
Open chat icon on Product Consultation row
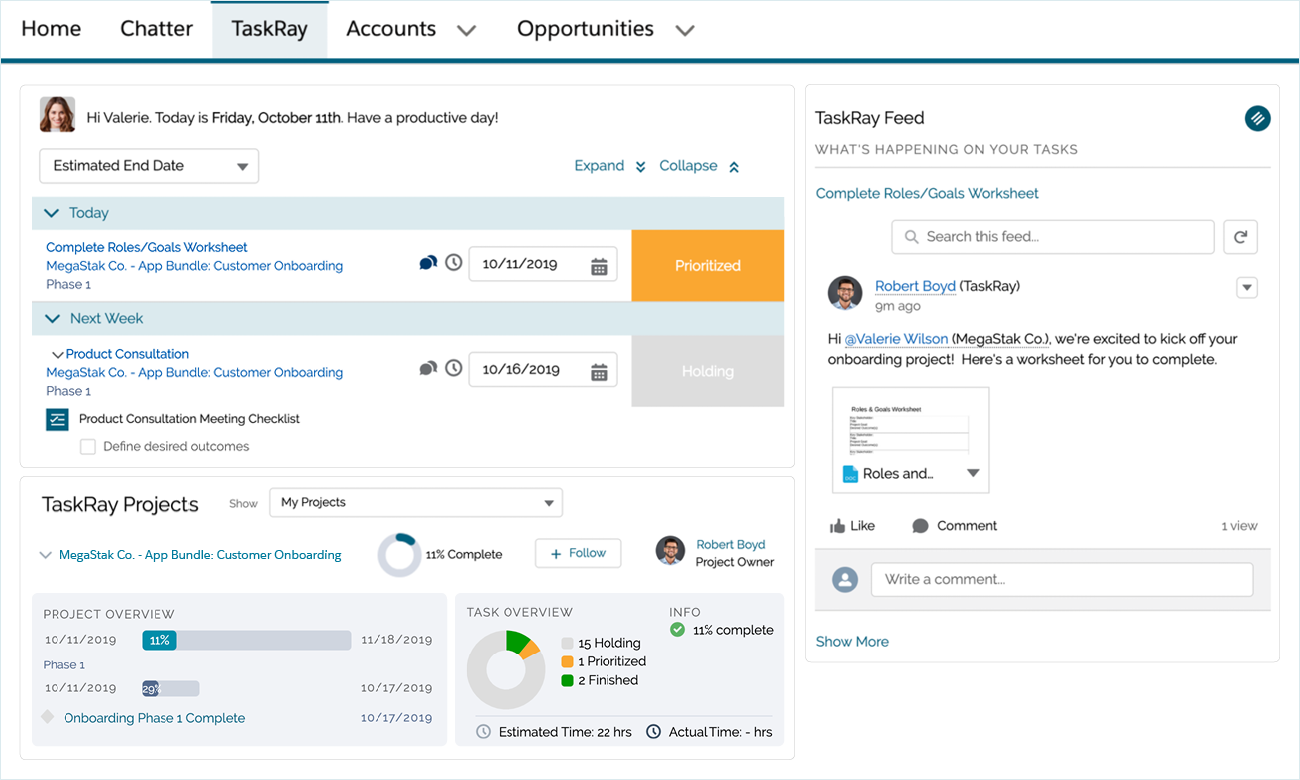tap(428, 368)
